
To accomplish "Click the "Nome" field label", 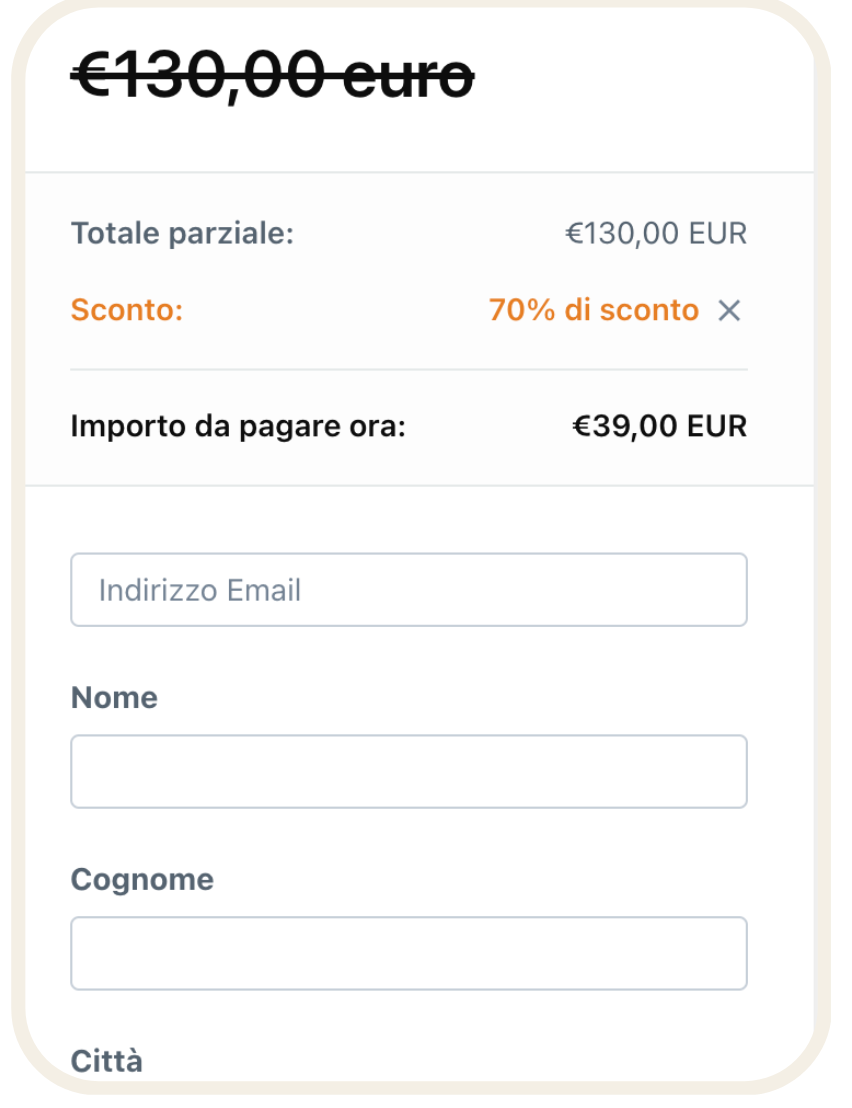I will (x=114, y=697).
